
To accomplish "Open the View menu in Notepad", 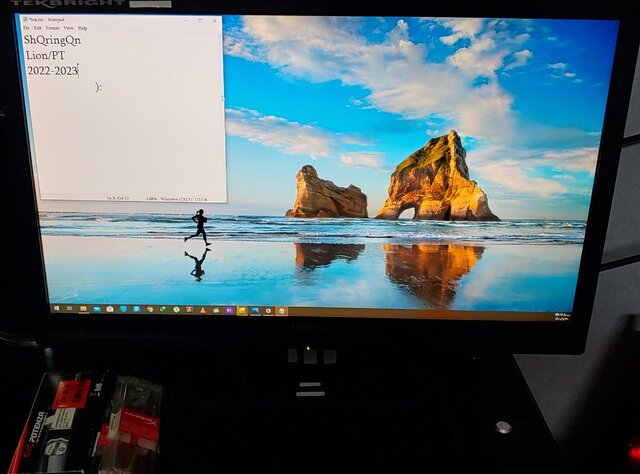I will (x=69, y=28).
